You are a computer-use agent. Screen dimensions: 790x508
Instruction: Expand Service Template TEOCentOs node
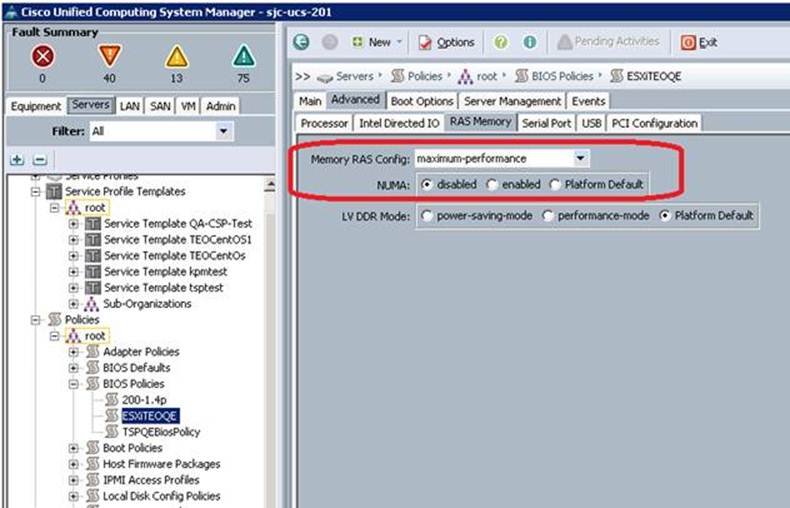click(74, 256)
